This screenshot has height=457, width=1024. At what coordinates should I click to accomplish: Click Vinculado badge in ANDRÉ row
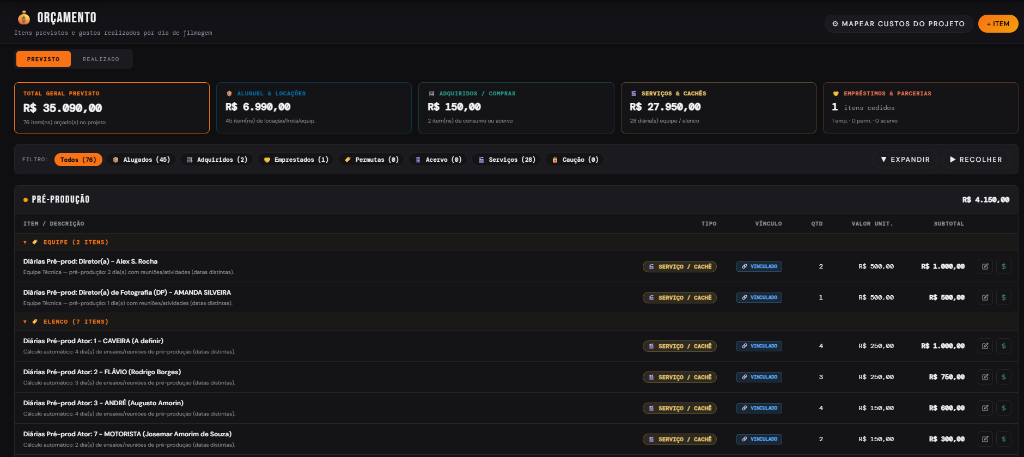[x=759, y=408]
